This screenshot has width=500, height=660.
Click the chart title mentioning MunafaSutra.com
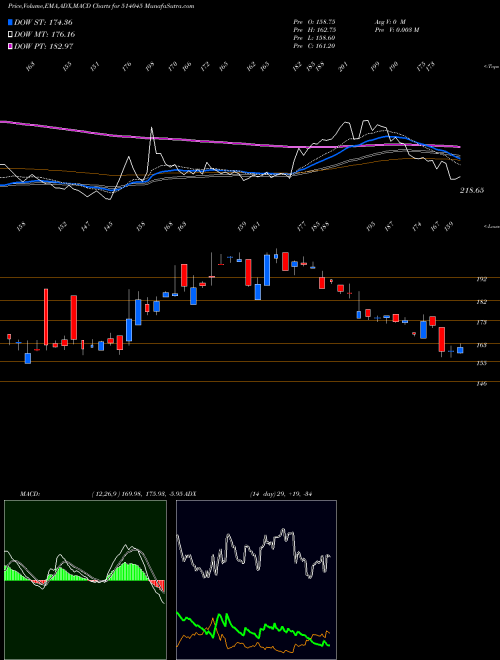(101, 6)
